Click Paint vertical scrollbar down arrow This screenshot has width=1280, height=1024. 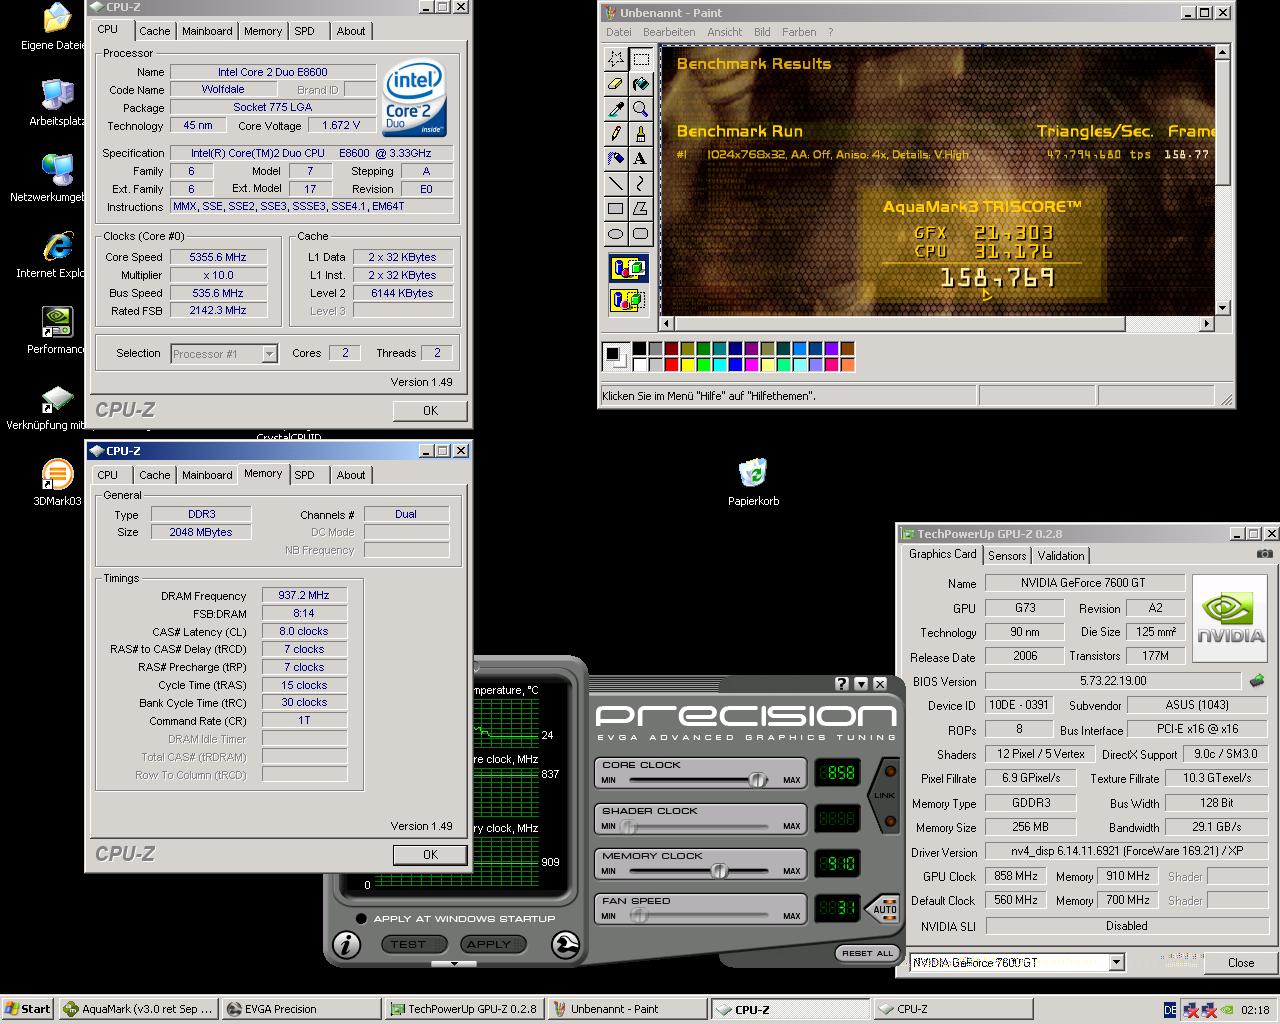[x=1223, y=308]
